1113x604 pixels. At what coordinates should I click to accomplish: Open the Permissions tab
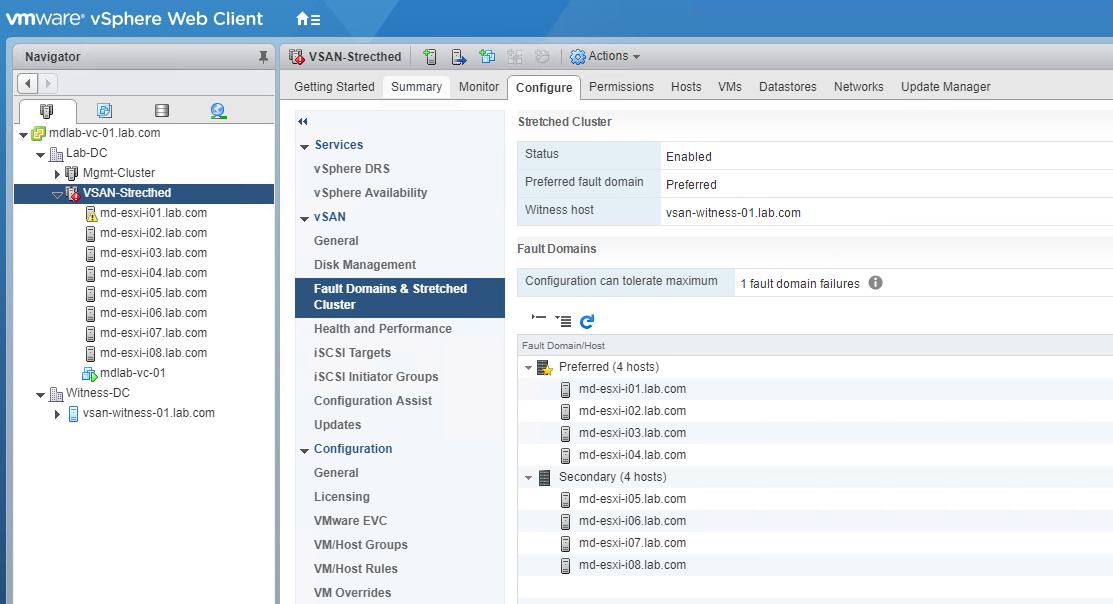click(622, 87)
